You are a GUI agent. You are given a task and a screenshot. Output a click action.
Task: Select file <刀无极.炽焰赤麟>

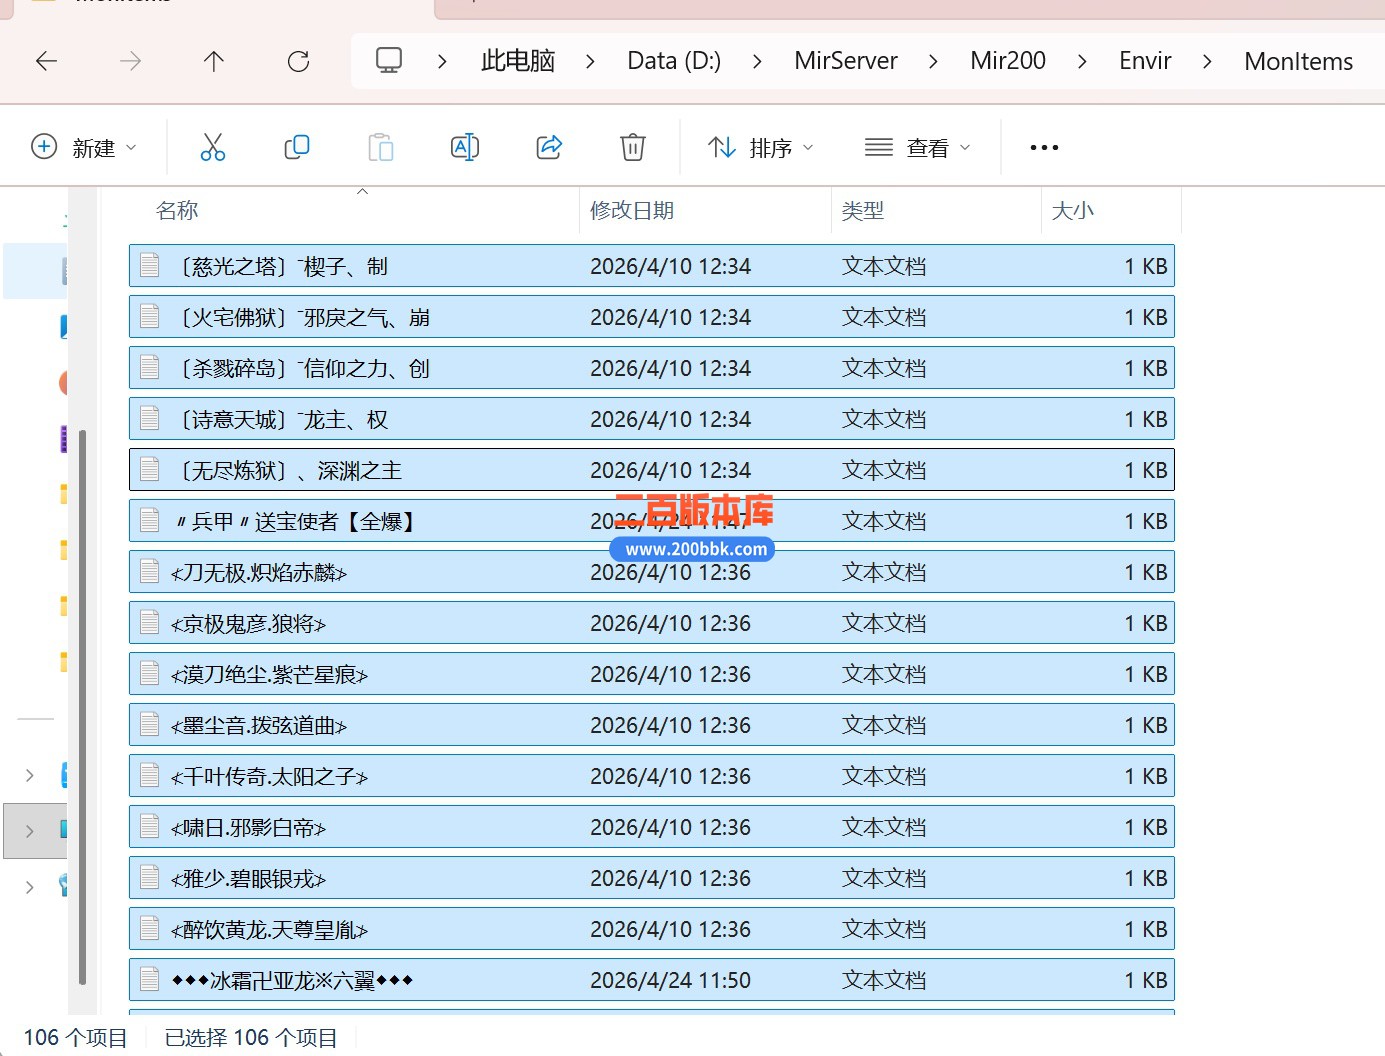pyautogui.click(x=651, y=572)
